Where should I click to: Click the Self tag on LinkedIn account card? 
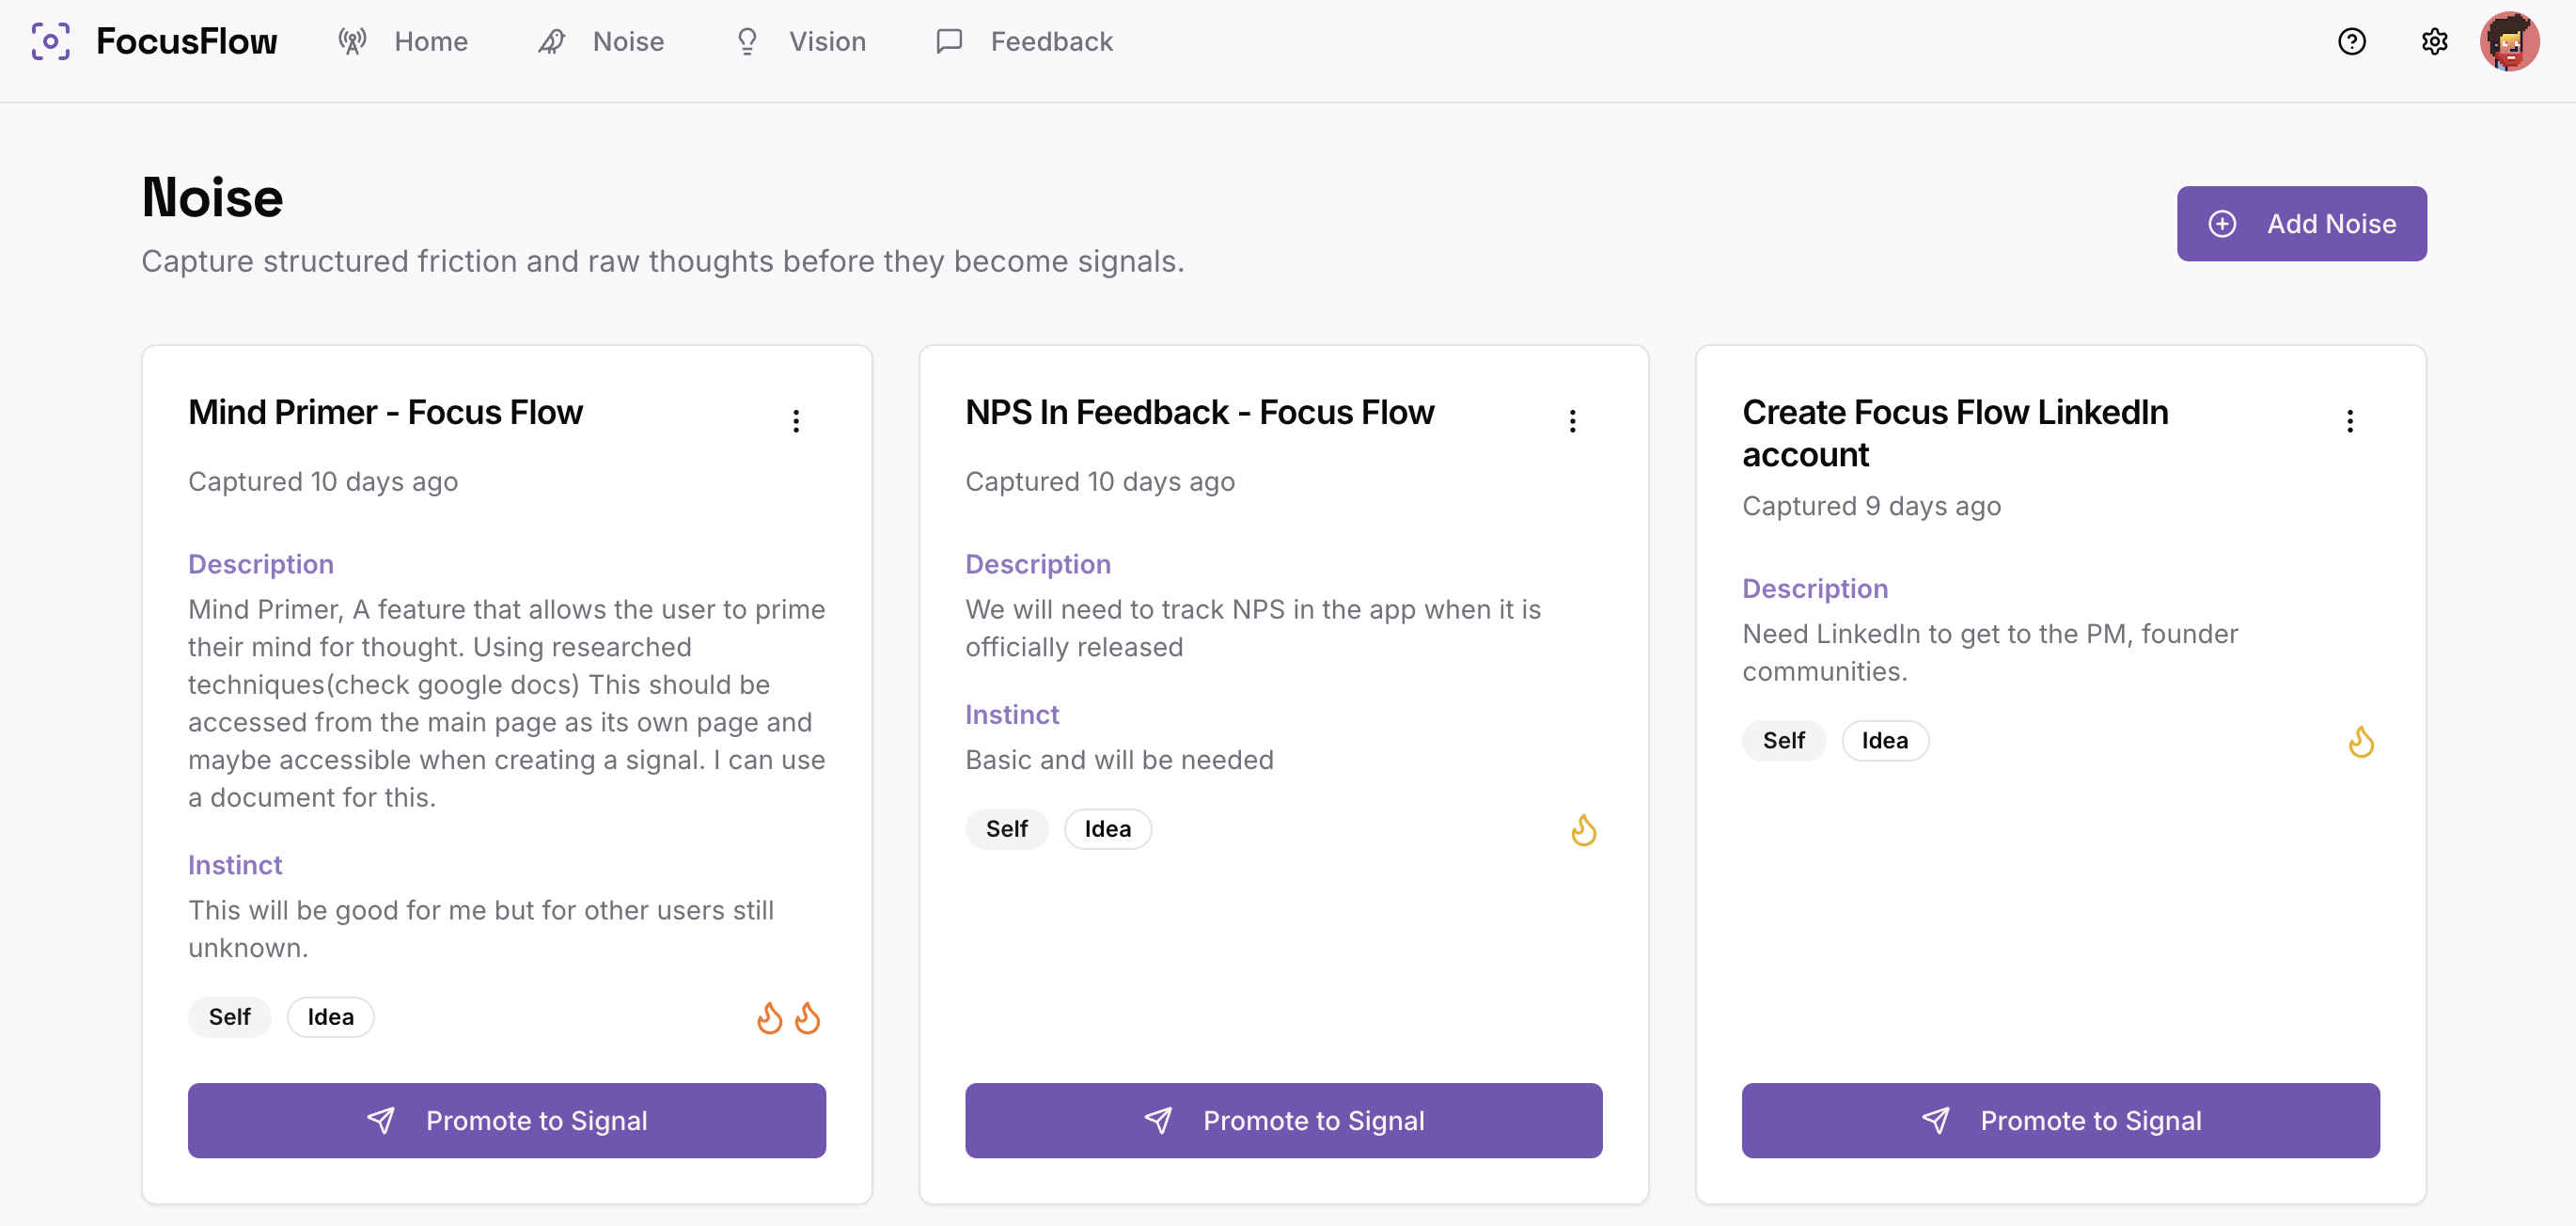[x=1783, y=741]
